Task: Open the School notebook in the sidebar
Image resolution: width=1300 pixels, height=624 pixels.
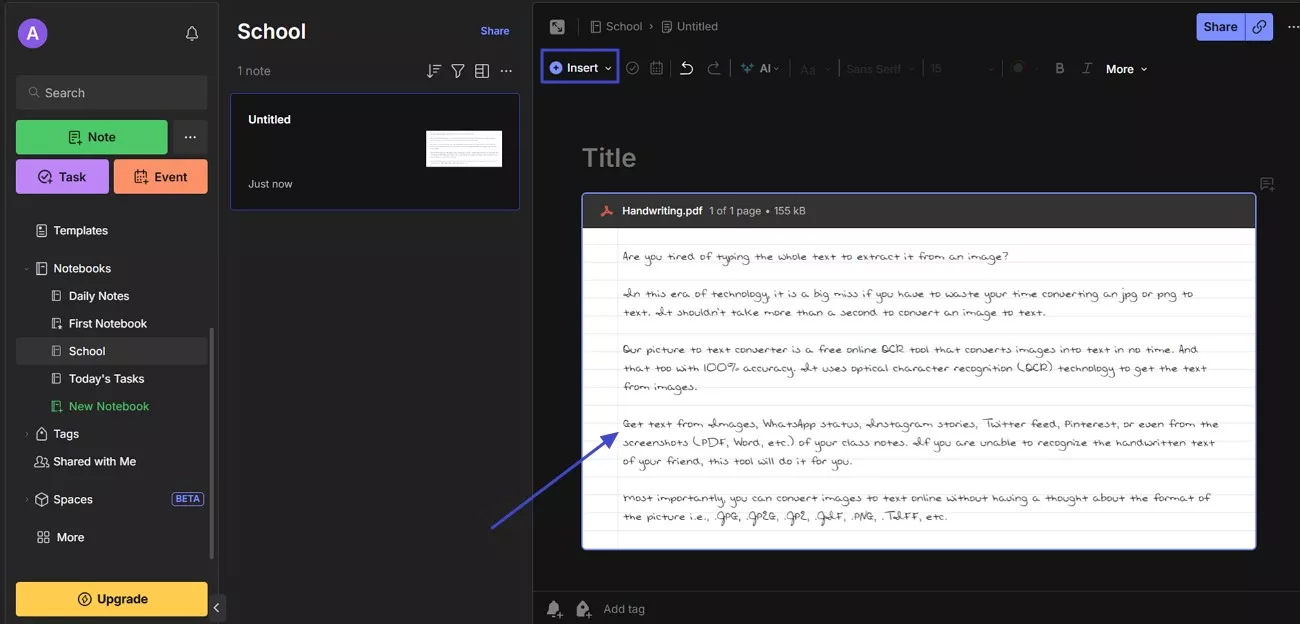Action: (86, 351)
